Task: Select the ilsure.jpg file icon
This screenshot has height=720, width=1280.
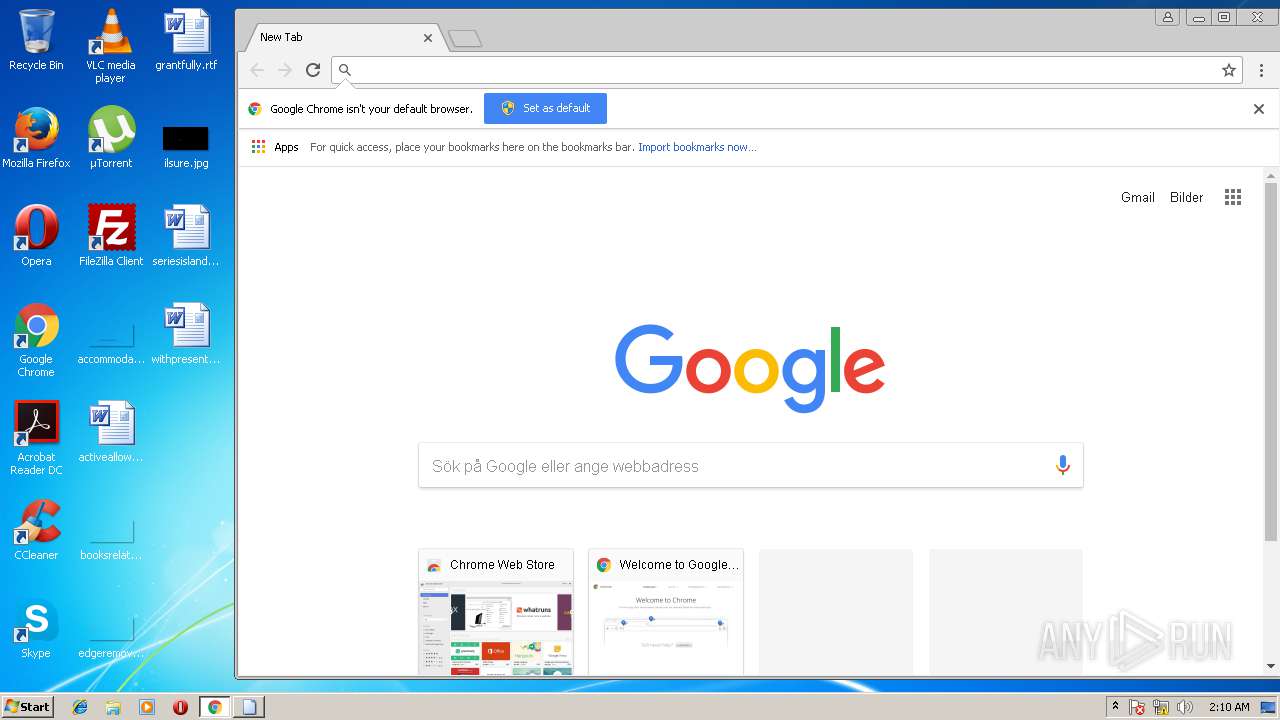Action: pos(186,145)
